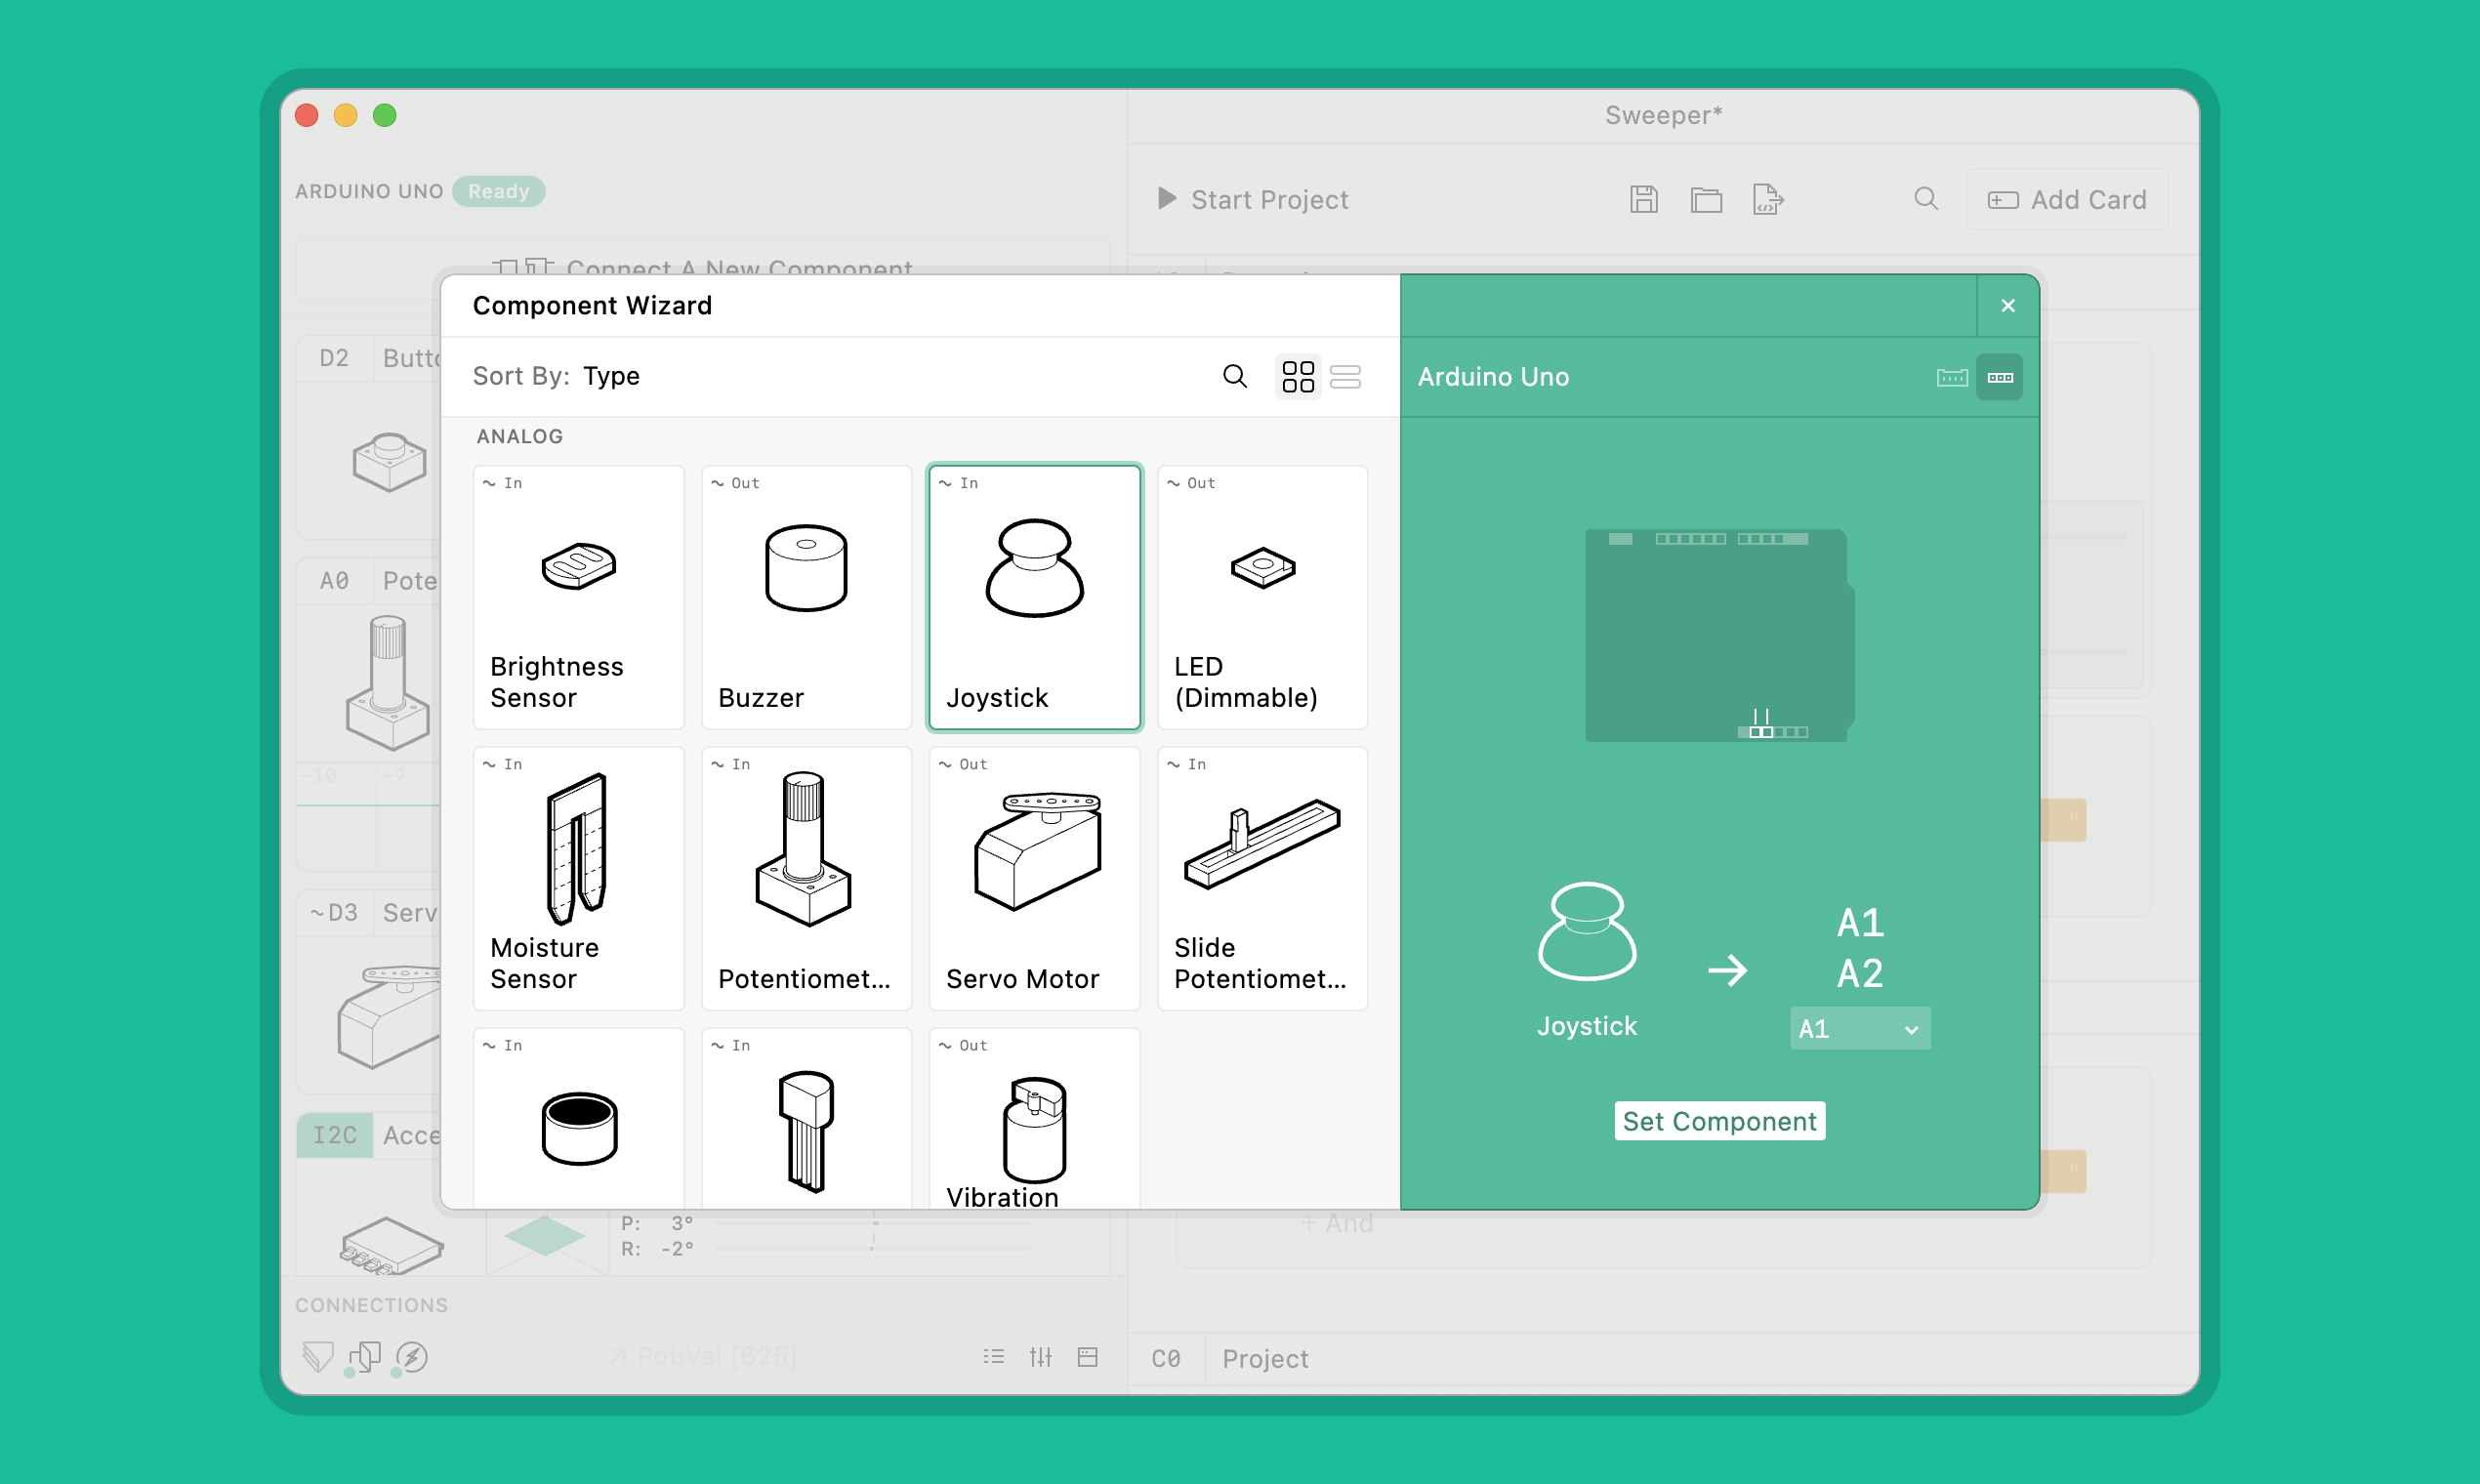Click the ANALOG section header
This screenshot has height=1484, width=2480.
pos(519,436)
